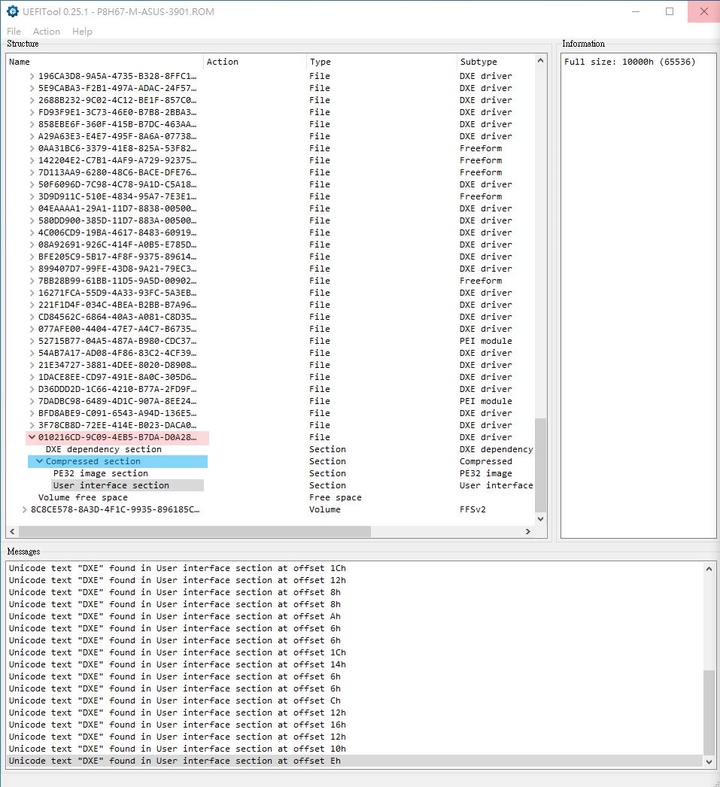Image resolution: width=720 pixels, height=787 pixels.
Task: Click the Messages scroll-down arrow
Action: (709, 761)
